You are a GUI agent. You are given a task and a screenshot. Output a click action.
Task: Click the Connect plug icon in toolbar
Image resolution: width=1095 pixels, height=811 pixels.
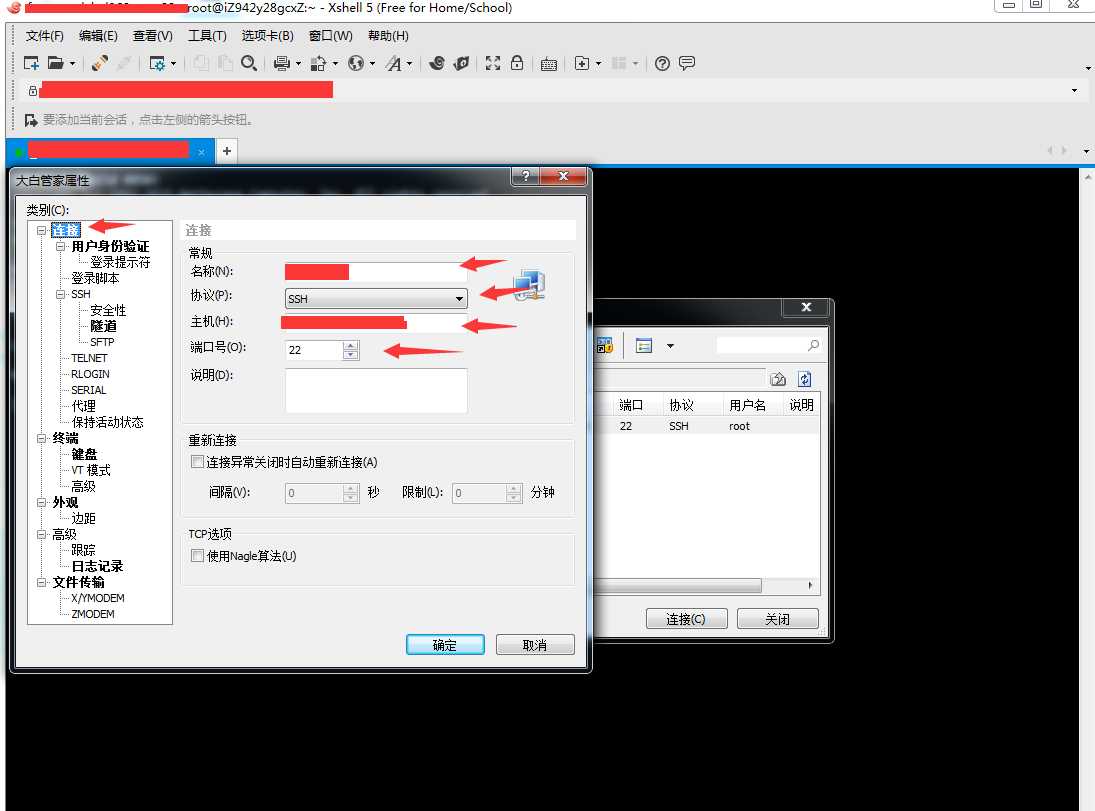(100, 64)
